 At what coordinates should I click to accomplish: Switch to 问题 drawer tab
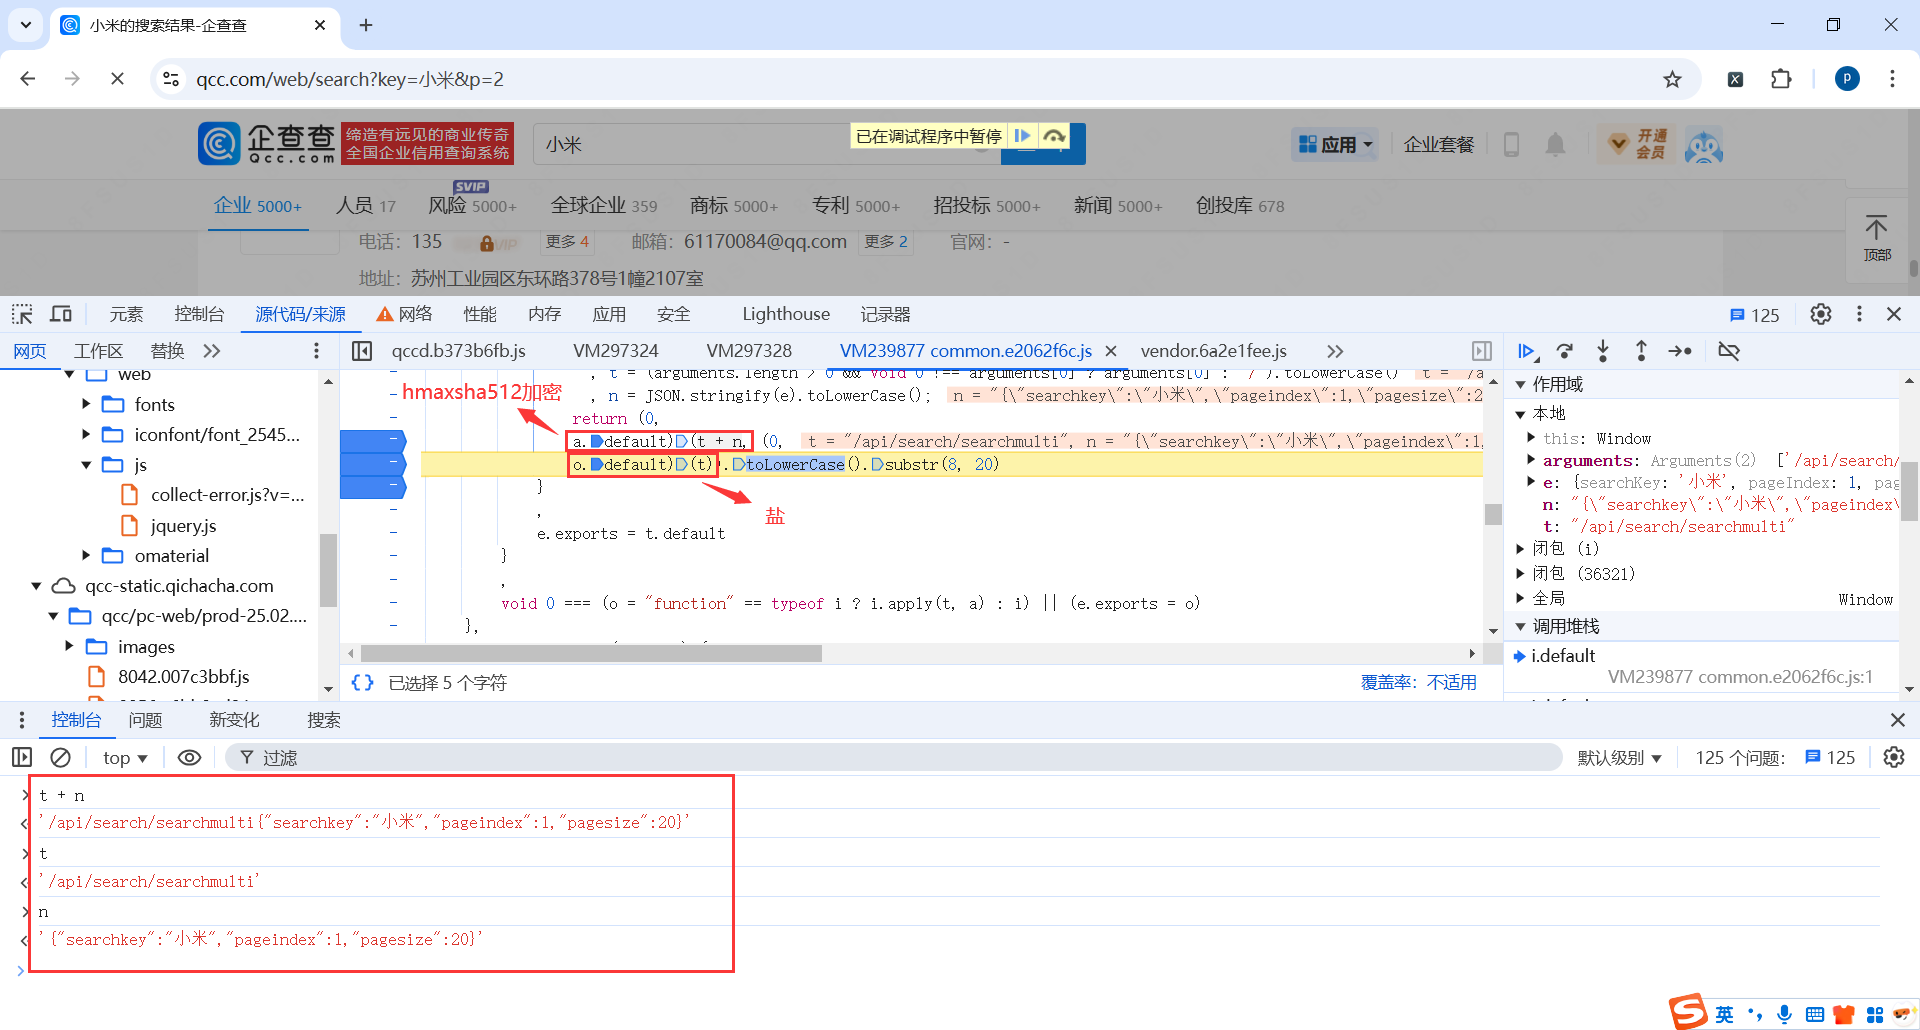coord(145,720)
